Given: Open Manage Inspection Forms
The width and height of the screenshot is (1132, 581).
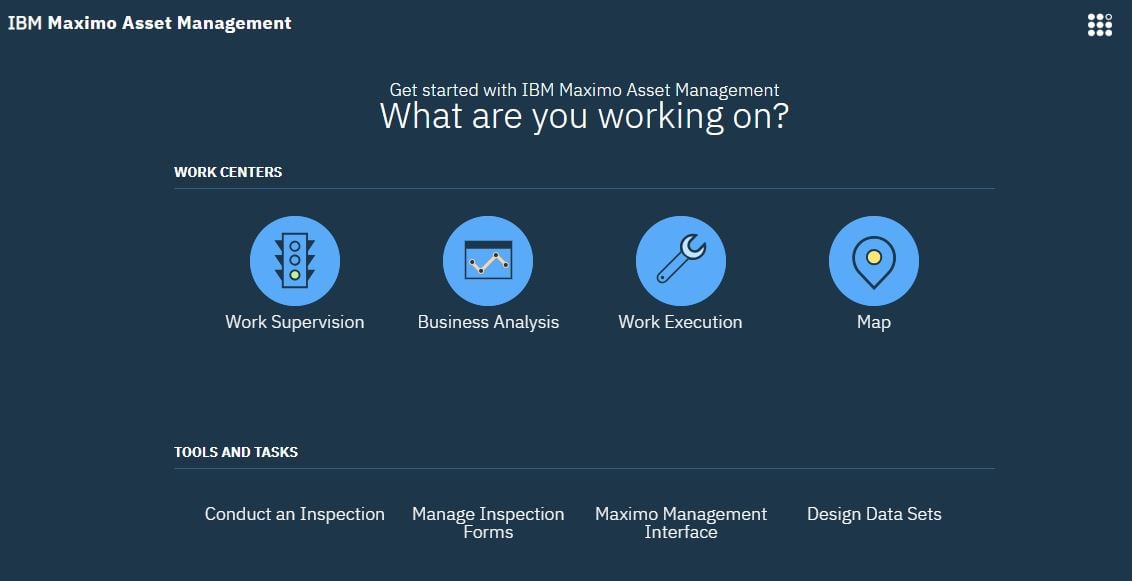Looking at the screenshot, I should coord(488,522).
